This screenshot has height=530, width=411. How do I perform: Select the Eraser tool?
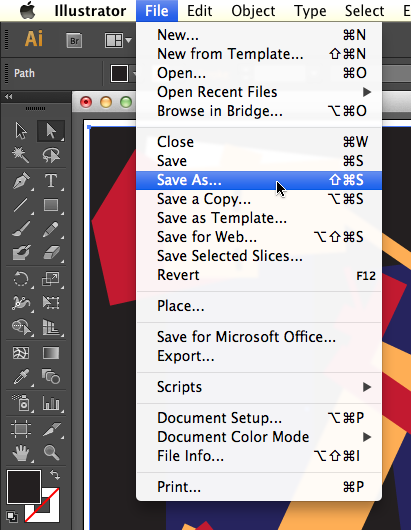coord(51,253)
